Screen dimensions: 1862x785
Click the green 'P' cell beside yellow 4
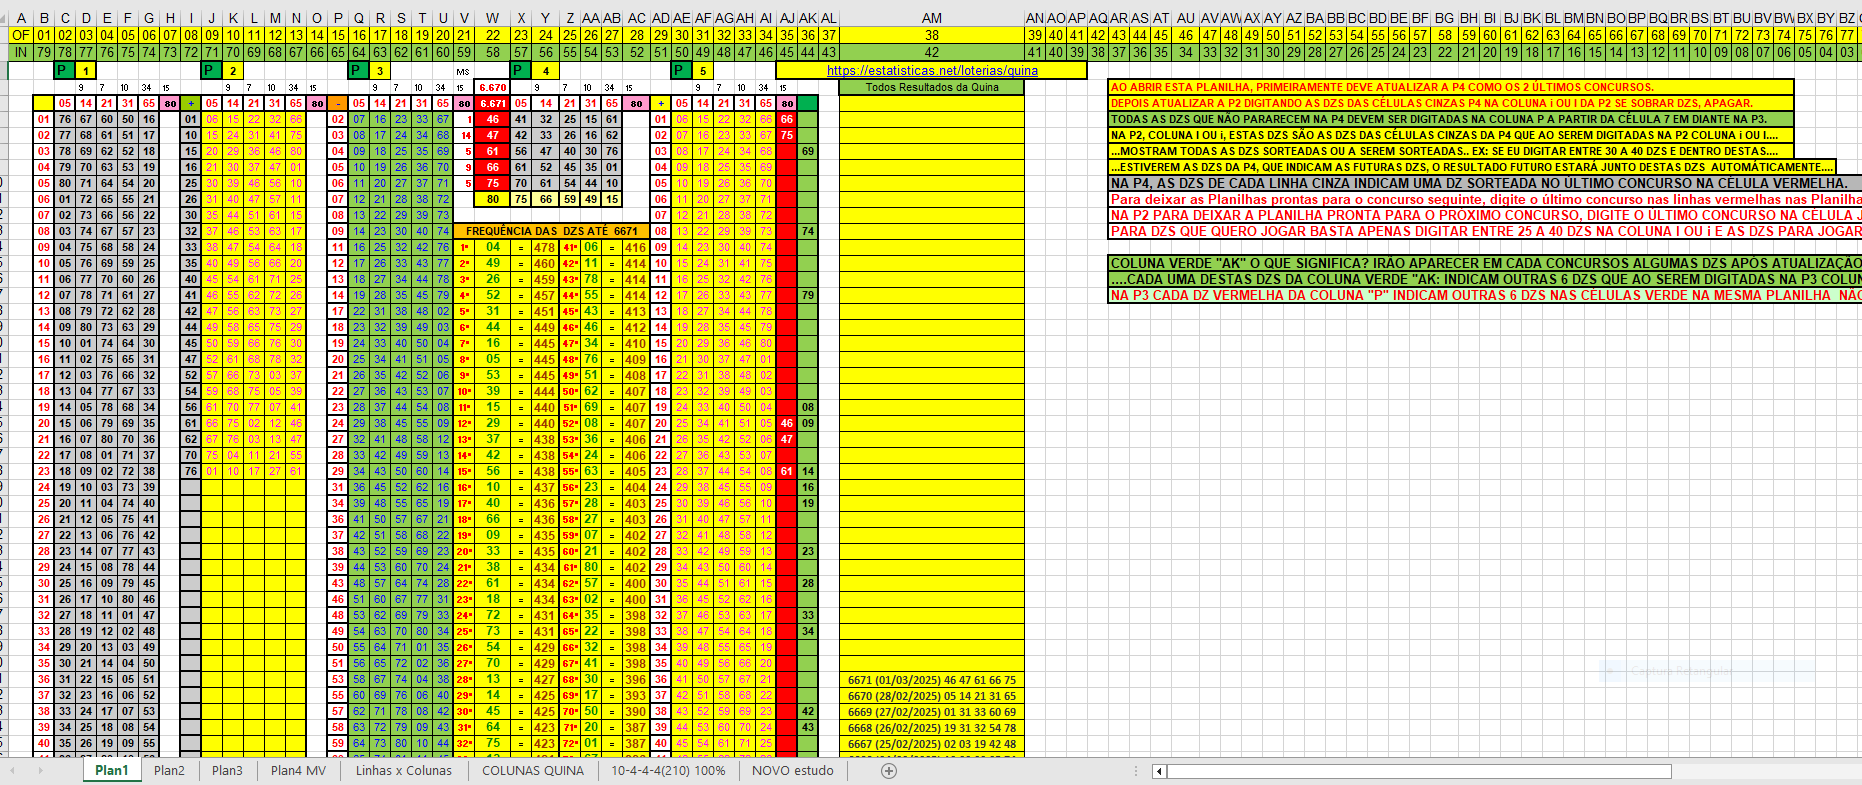[521, 70]
